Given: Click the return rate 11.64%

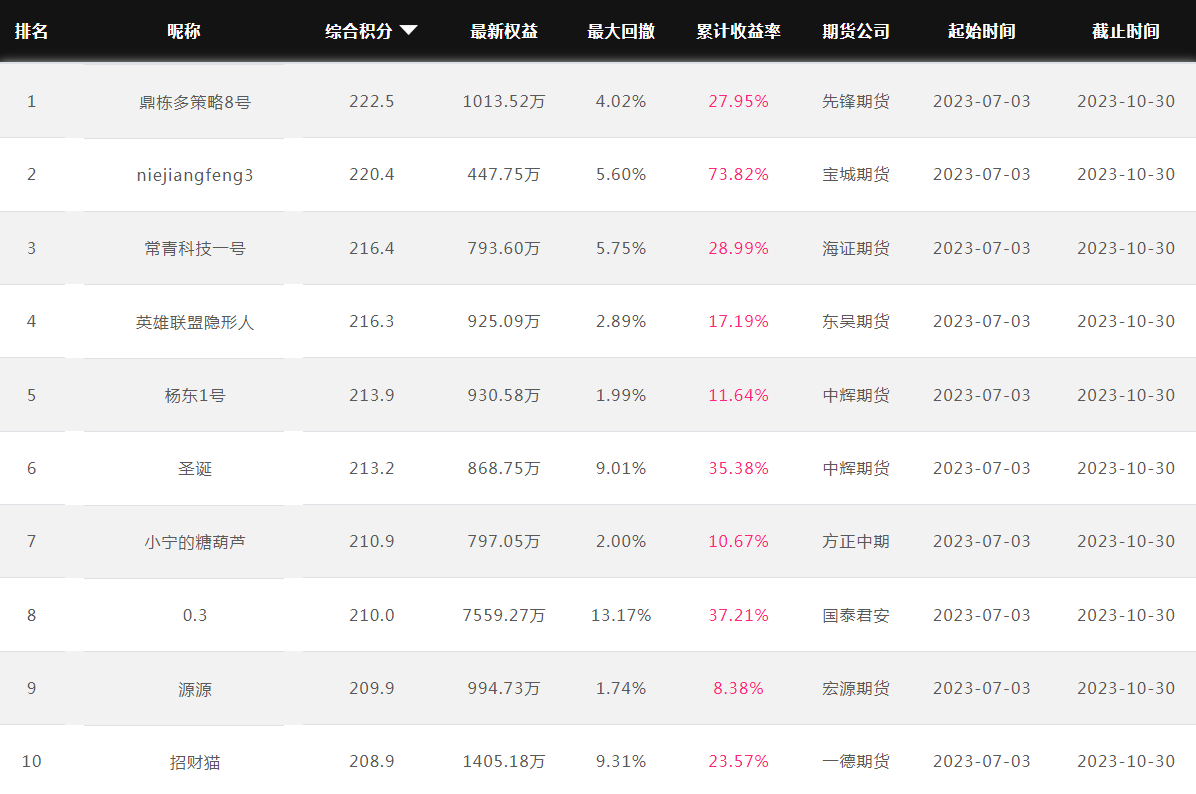Looking at the screenshot, I should coord(738,395).
